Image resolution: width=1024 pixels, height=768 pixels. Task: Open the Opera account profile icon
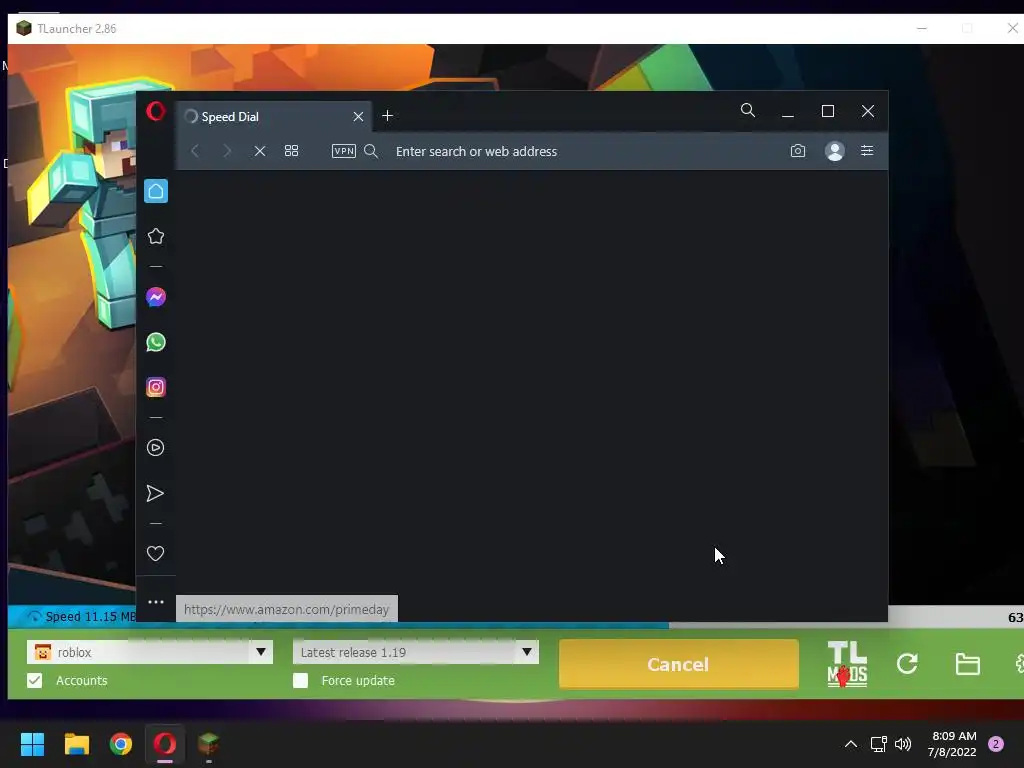coord(835,151)
